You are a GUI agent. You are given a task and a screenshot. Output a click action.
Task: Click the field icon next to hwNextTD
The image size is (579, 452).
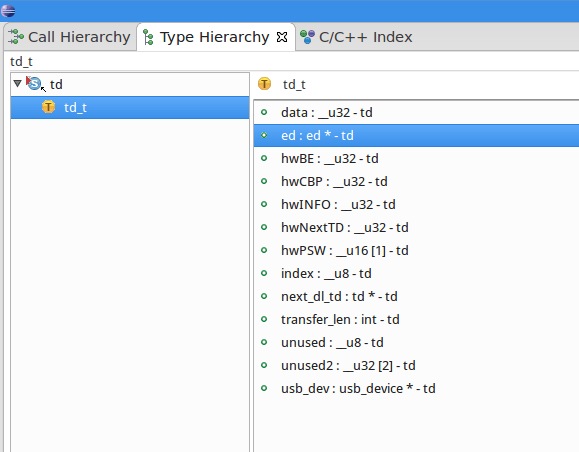[x=264, y=227]
